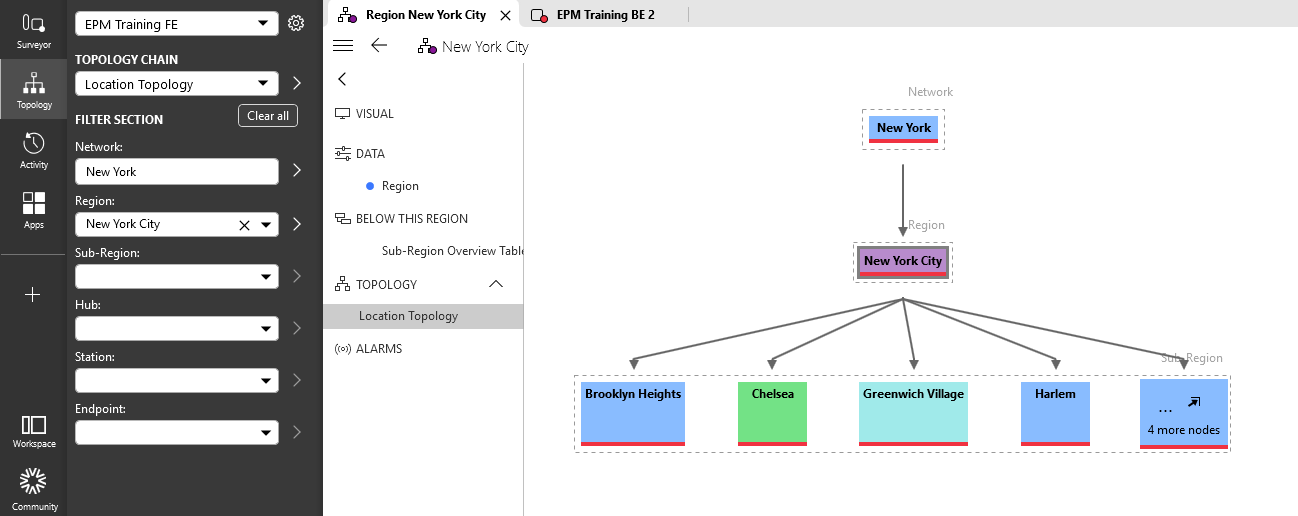This screenshot has height=516, width=1298.
Task: Open Sub-Region Overview Table page
Action: pyautogui.click(x=452, y=251)
